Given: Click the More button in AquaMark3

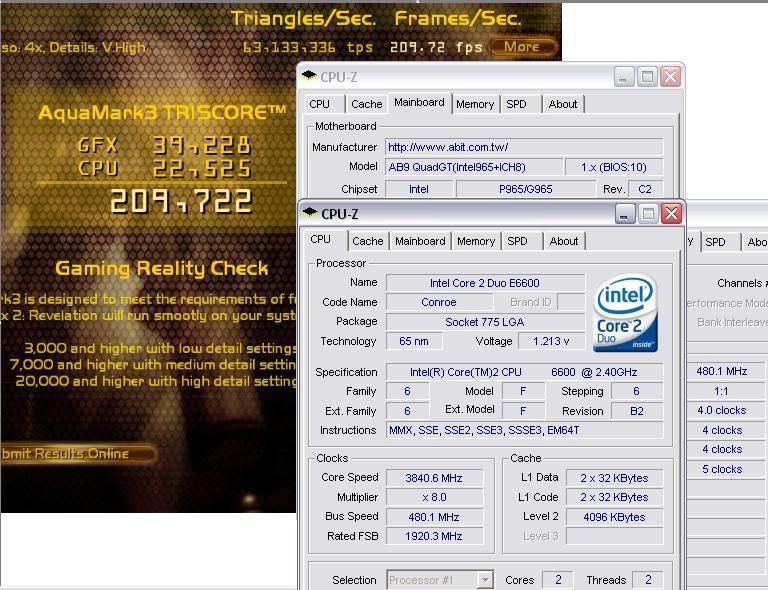Looking at the screenshot, I should [523, 47].
